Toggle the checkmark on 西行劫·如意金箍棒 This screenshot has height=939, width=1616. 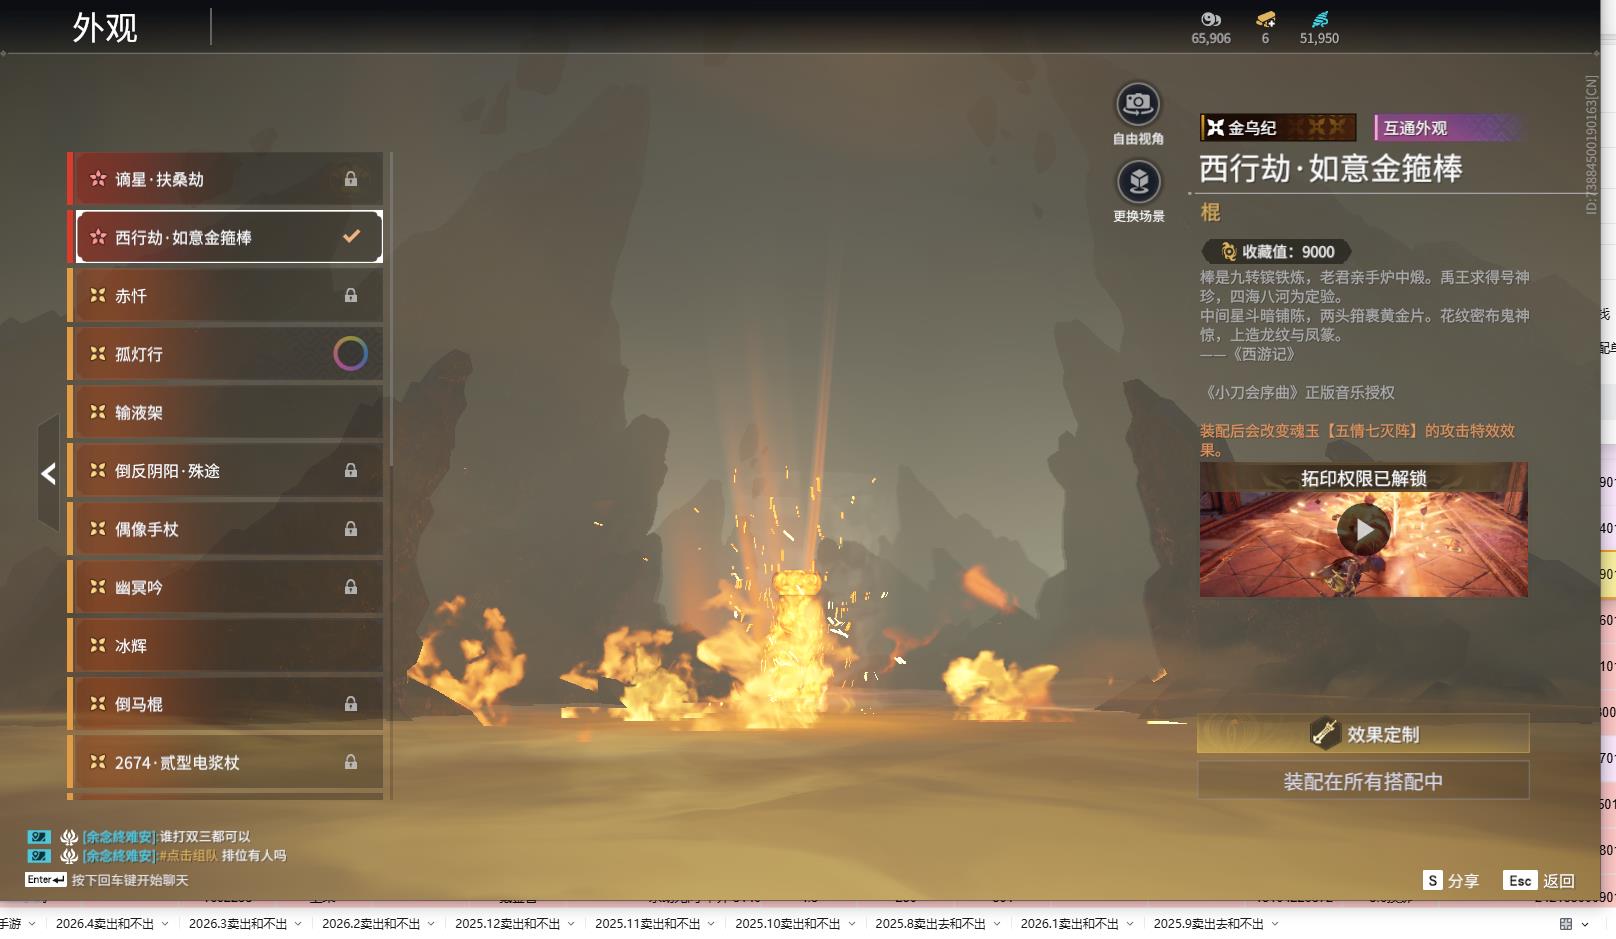[351, 237]
